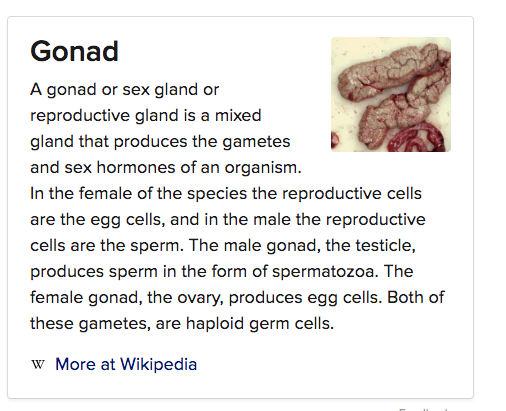Screen dimensions: 506x411
Task: Open the More at Wikipedia link
Action: 126,364
